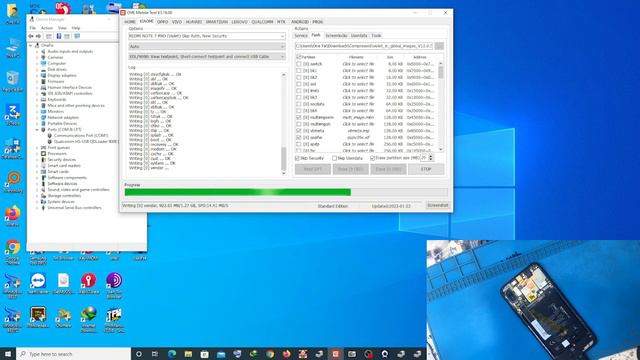Collapse Ports (COM & LPT) node

[37, 129]
